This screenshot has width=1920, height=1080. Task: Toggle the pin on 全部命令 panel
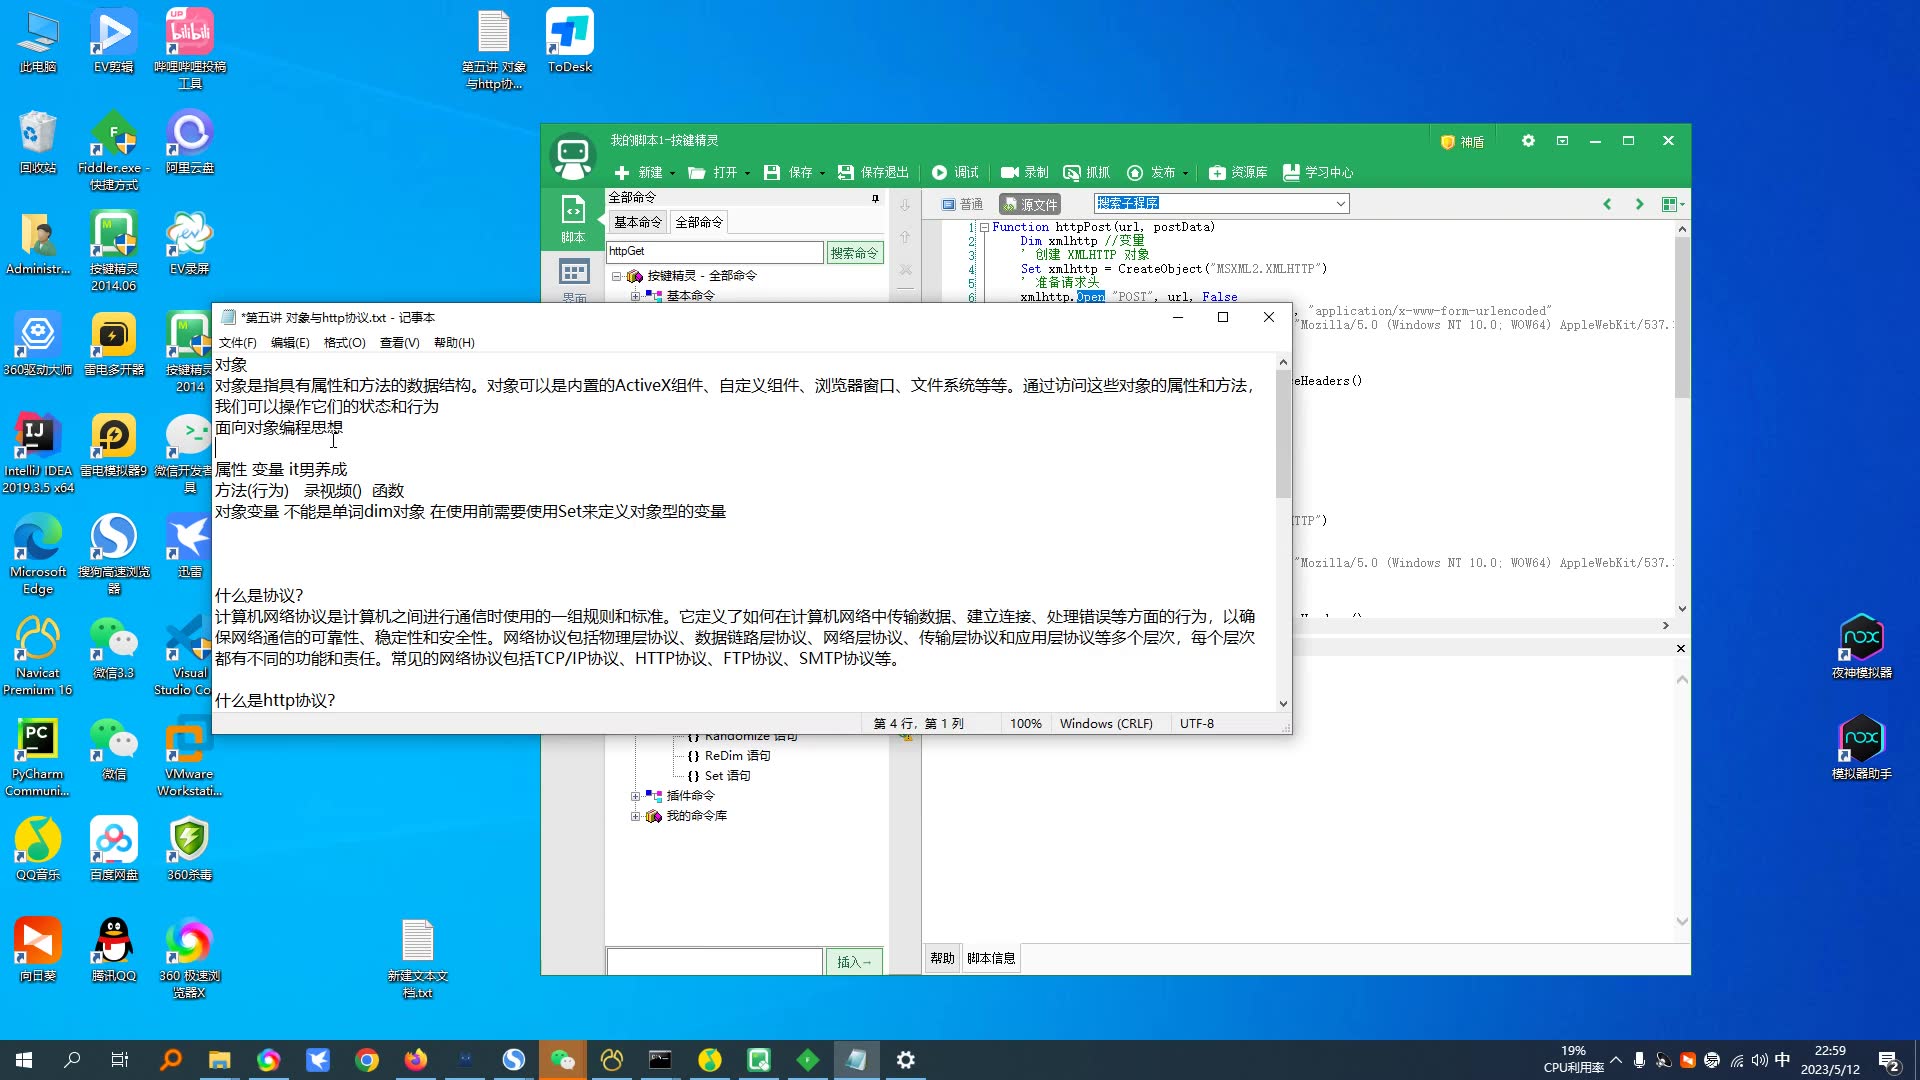(875, 198)
